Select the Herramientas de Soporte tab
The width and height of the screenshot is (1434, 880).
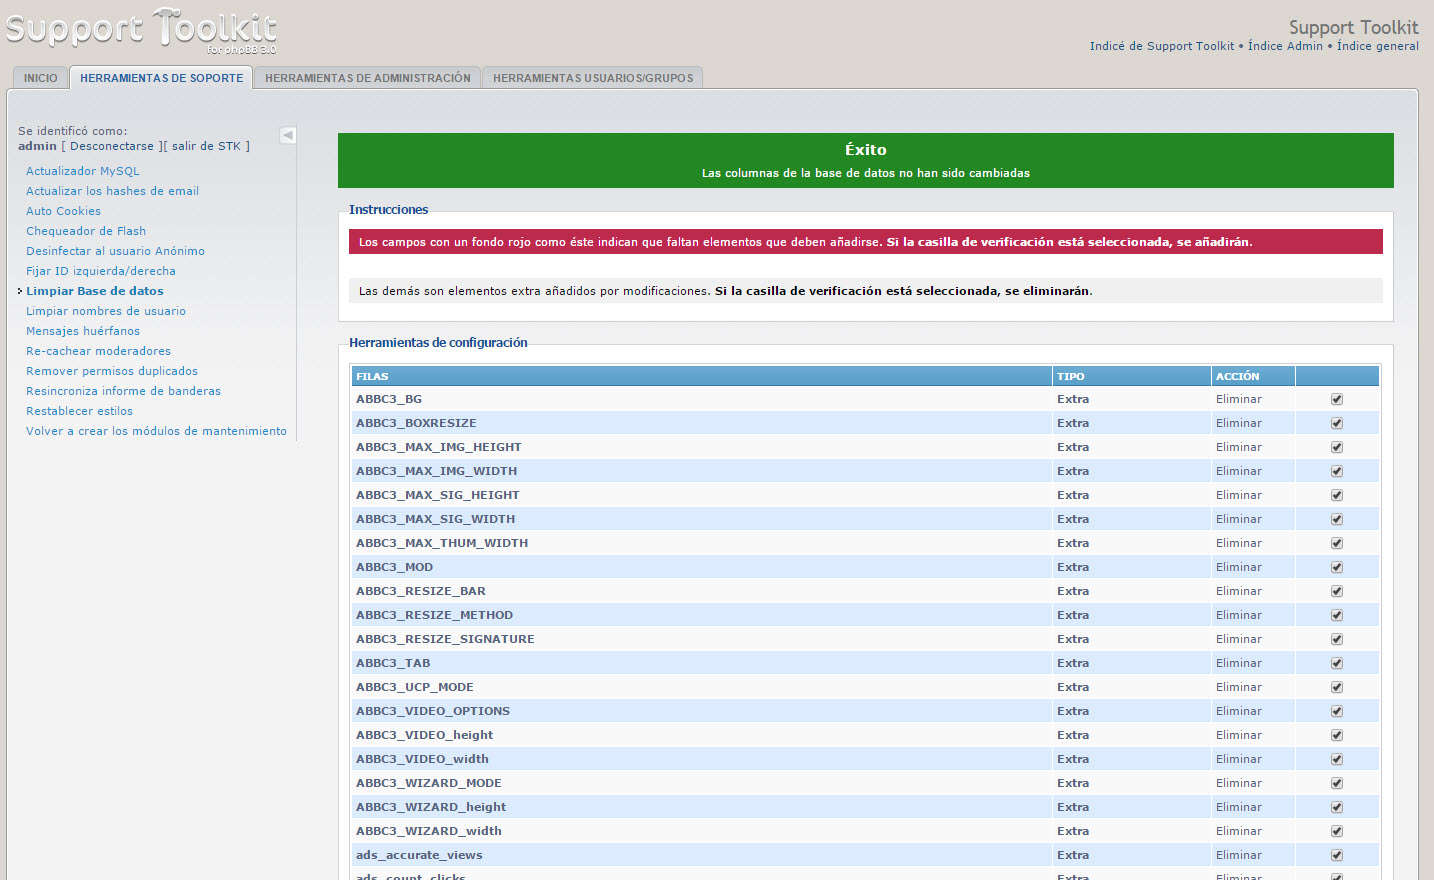(161, 78)
